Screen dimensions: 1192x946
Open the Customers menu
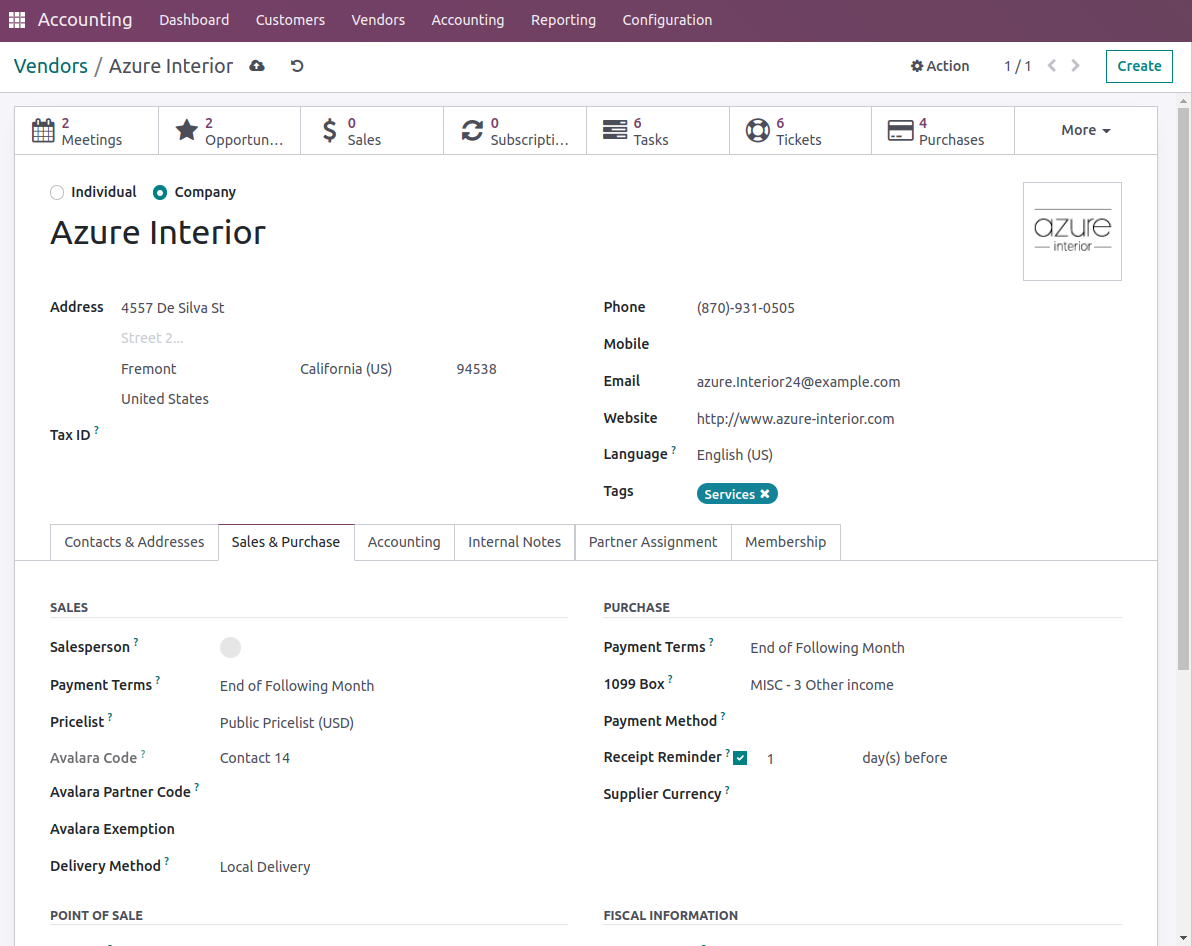(290, 20)
